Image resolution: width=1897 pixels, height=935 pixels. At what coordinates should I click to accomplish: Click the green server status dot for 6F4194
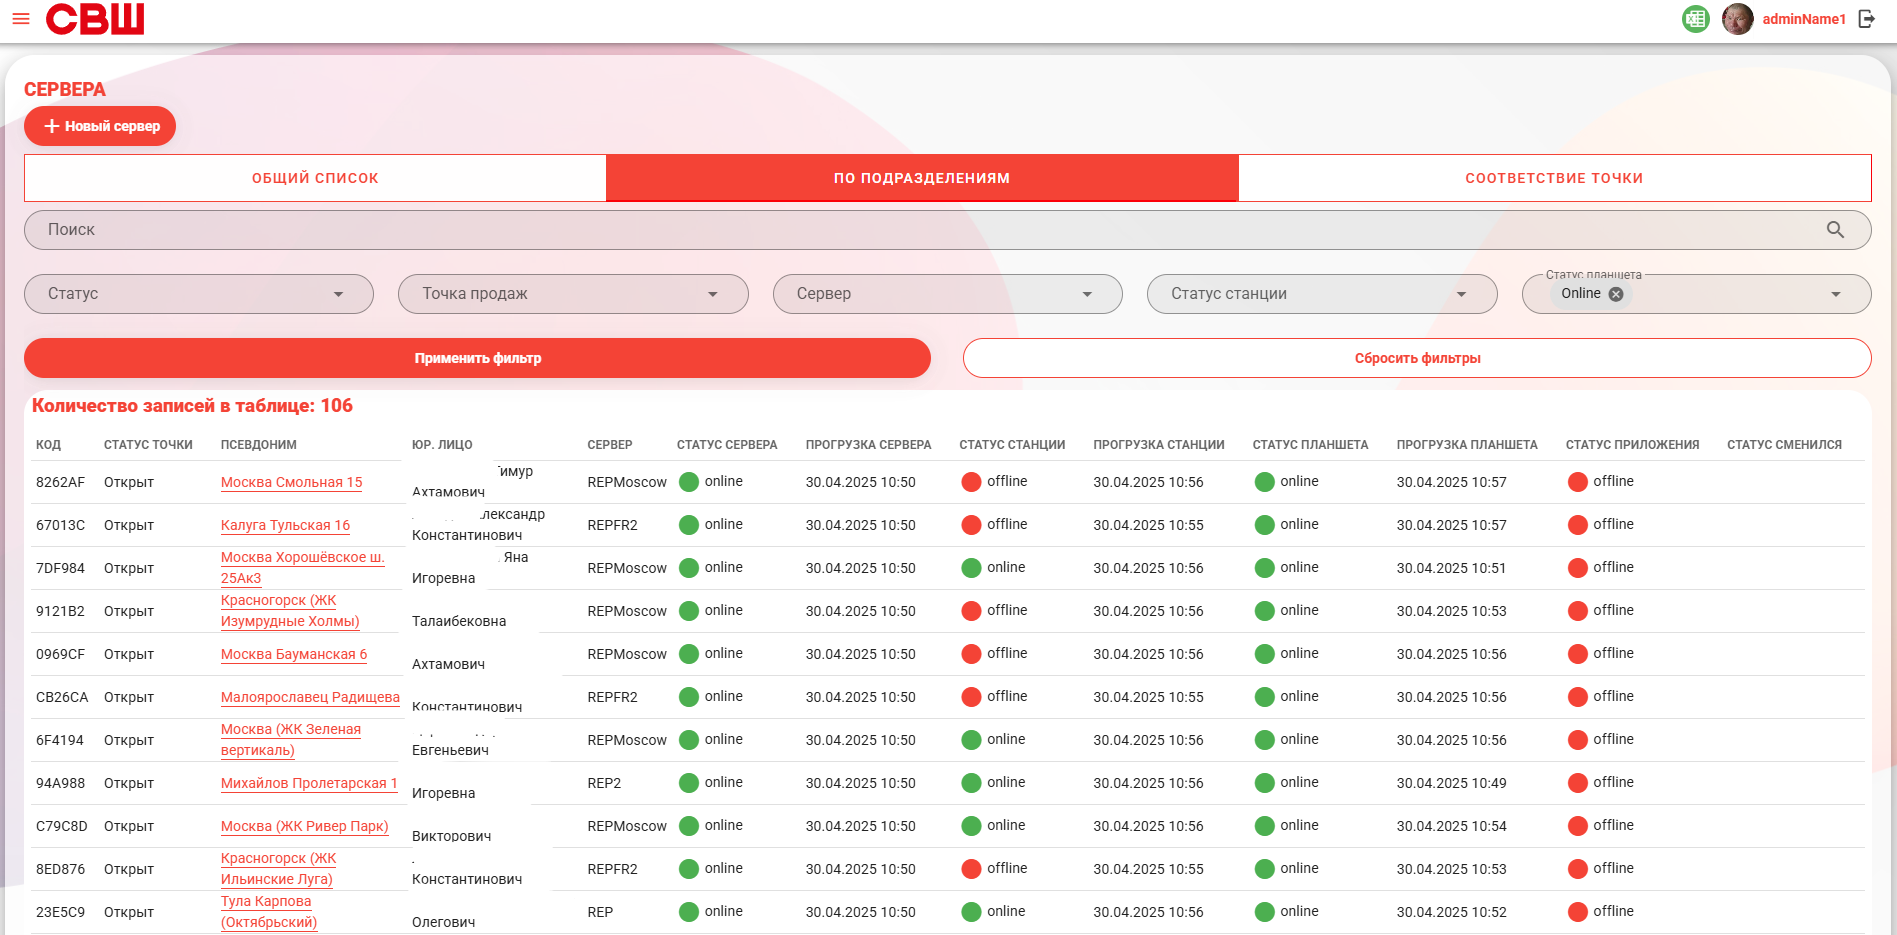(689, 740)
